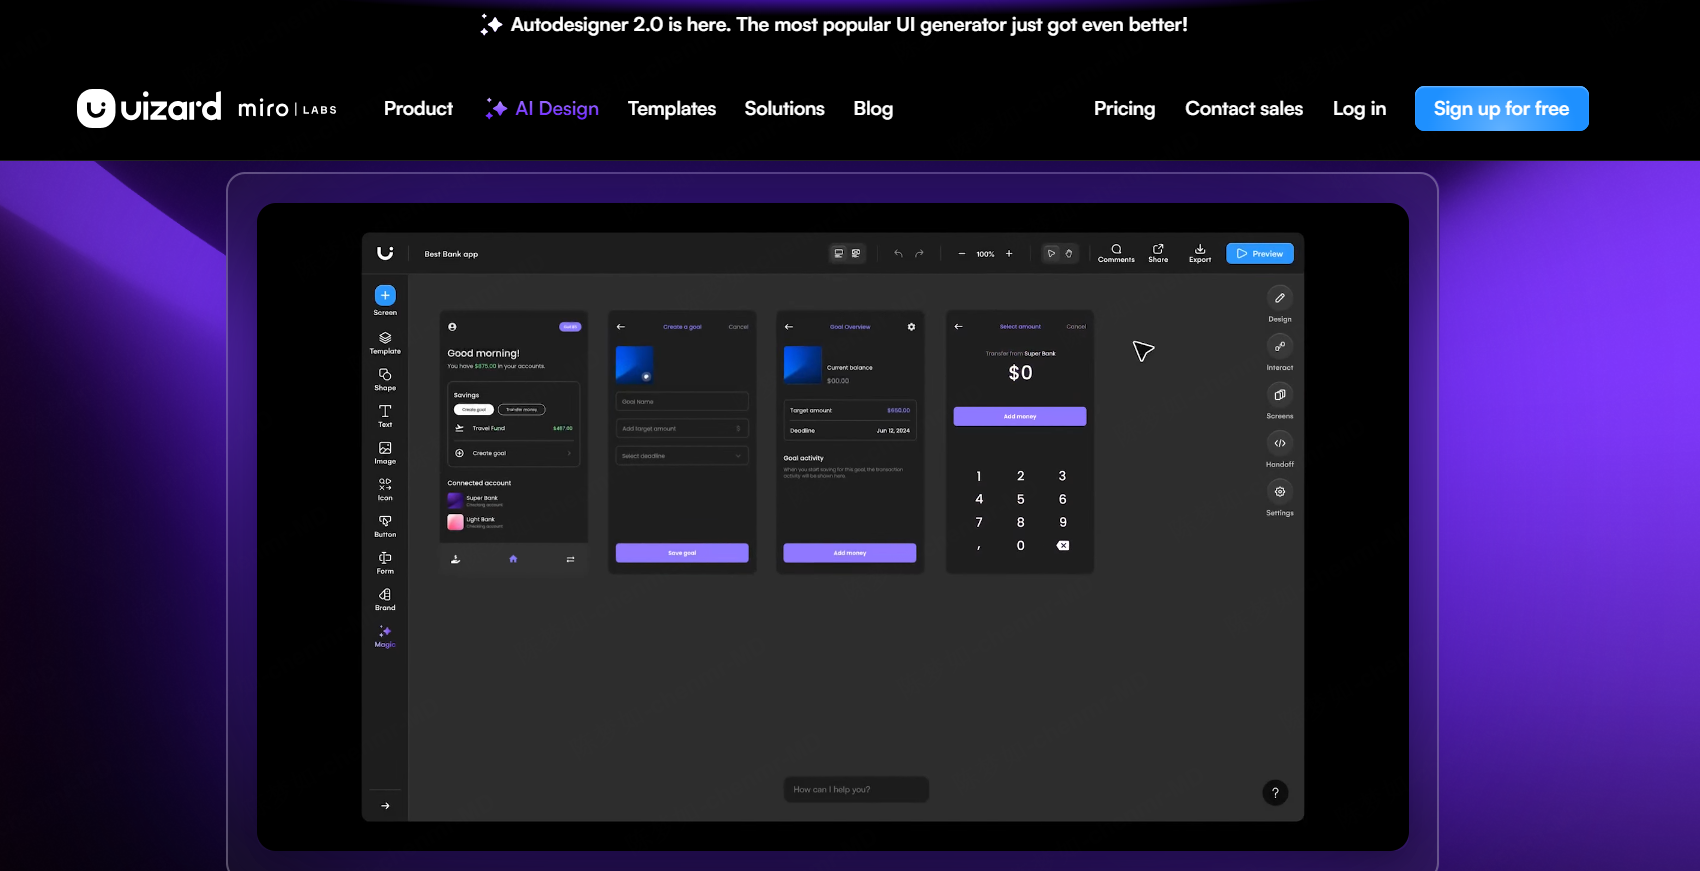1700x871 pixels.
Task: Click the Export download icon
Action: [x=1200, y=252]
